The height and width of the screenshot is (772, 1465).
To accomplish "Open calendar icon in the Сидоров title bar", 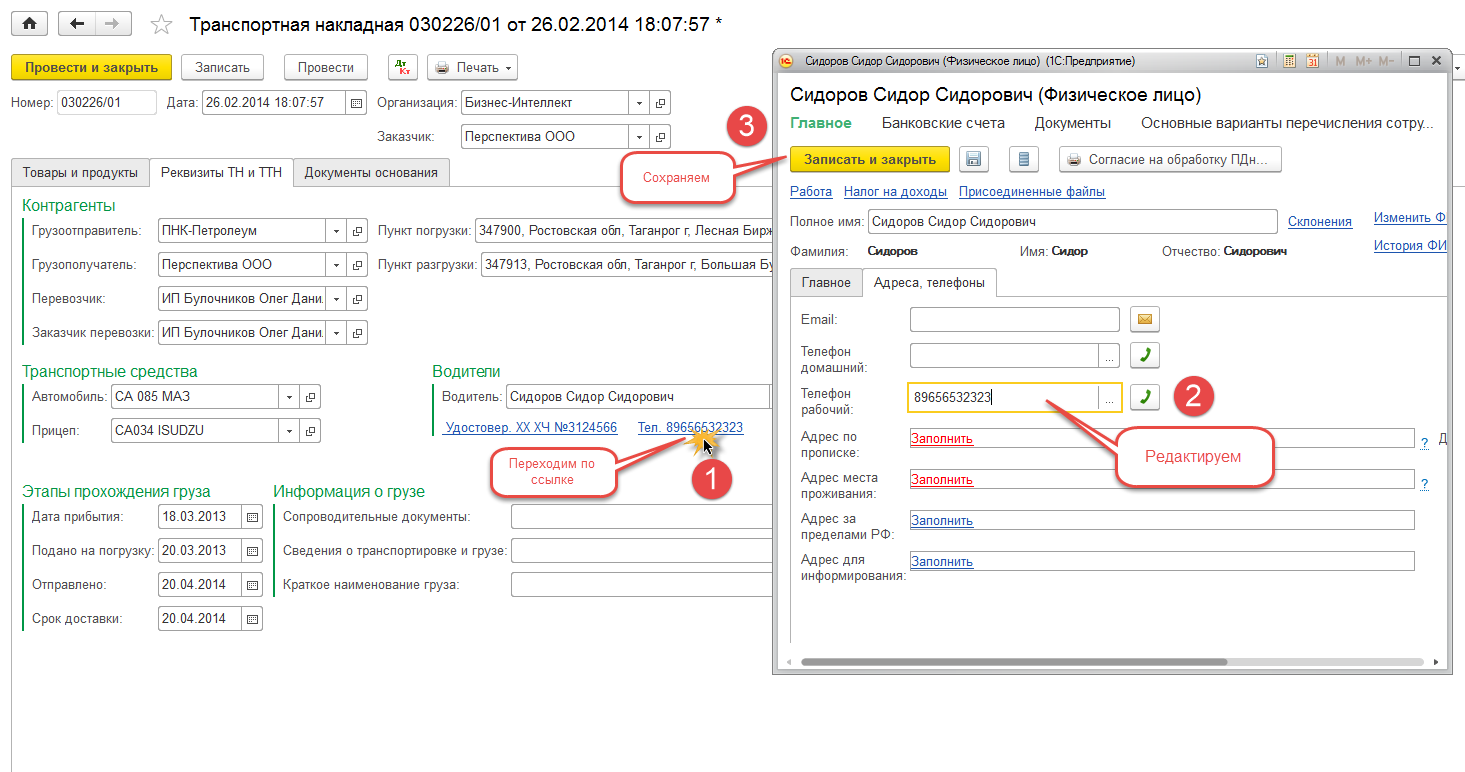I will [1312, 61].
